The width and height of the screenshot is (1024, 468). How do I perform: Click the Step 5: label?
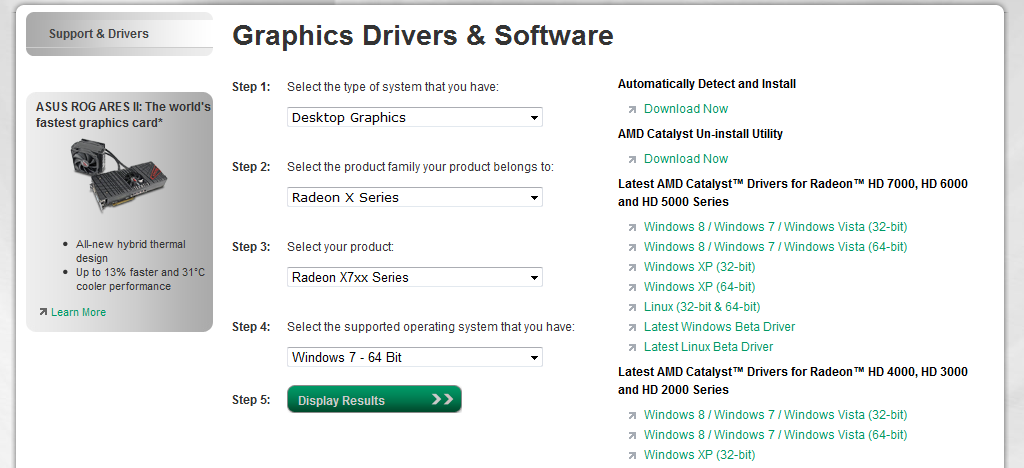coord(251,399)
